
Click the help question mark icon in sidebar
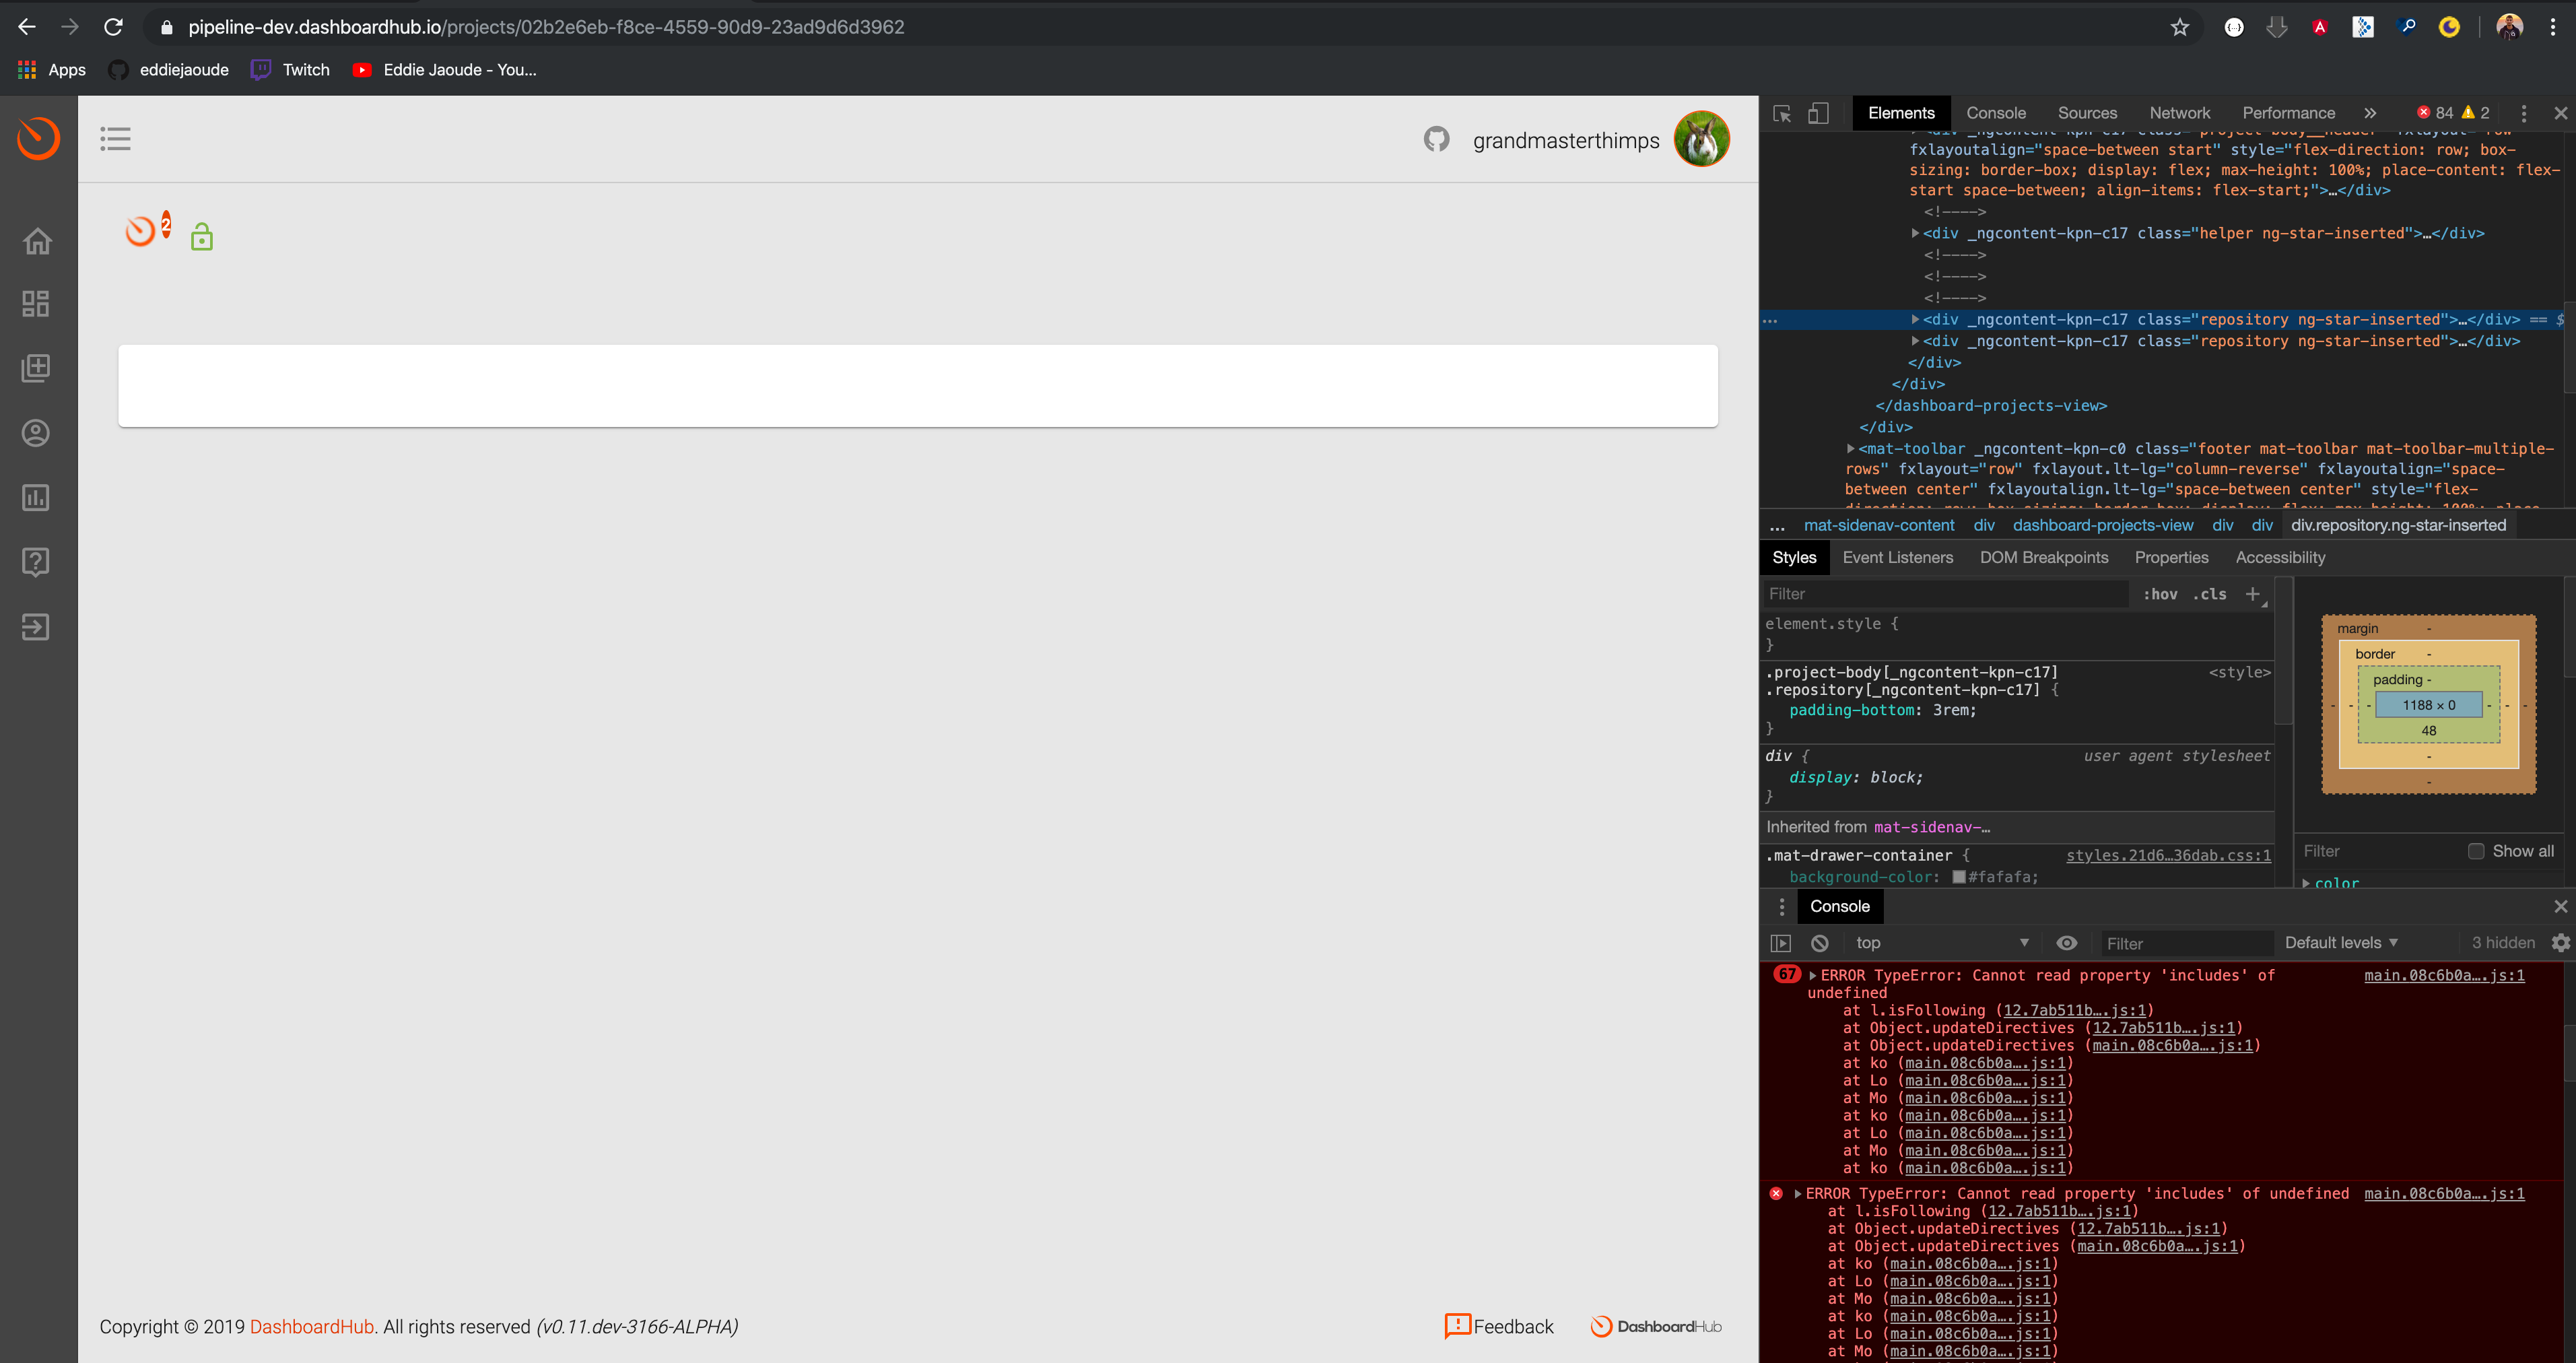point(36,561)
